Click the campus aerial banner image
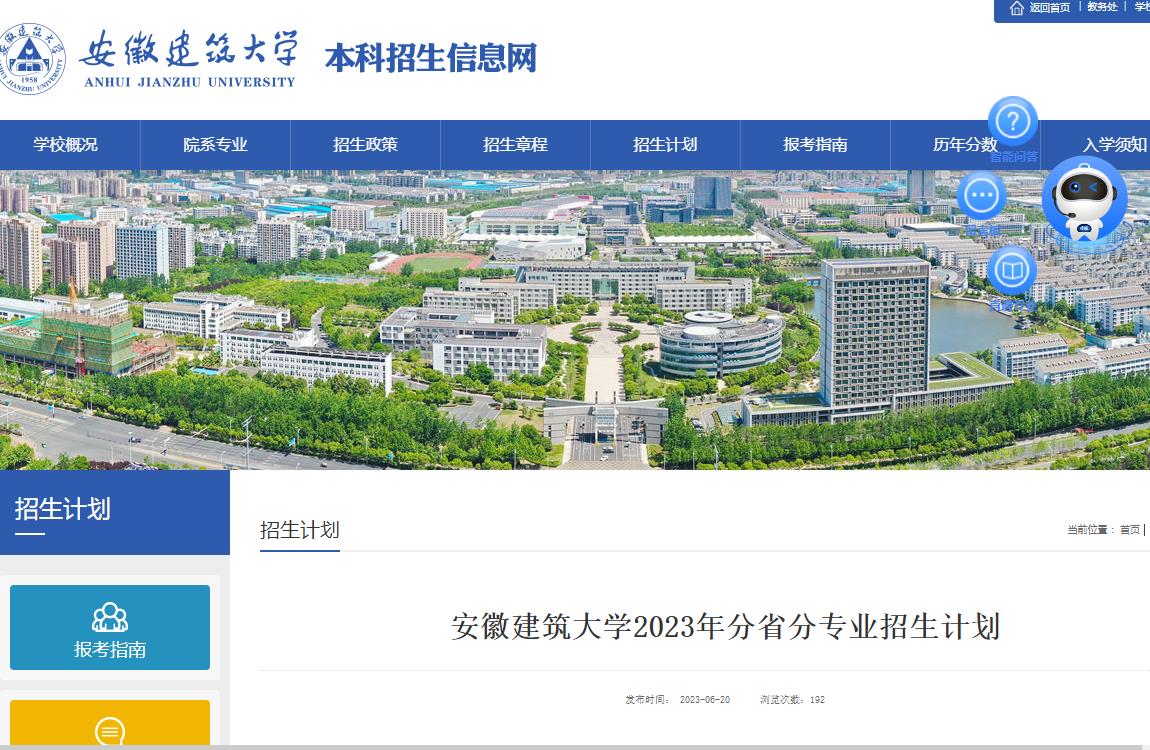Screen dimensions: 1150x750 click(575, 320)
